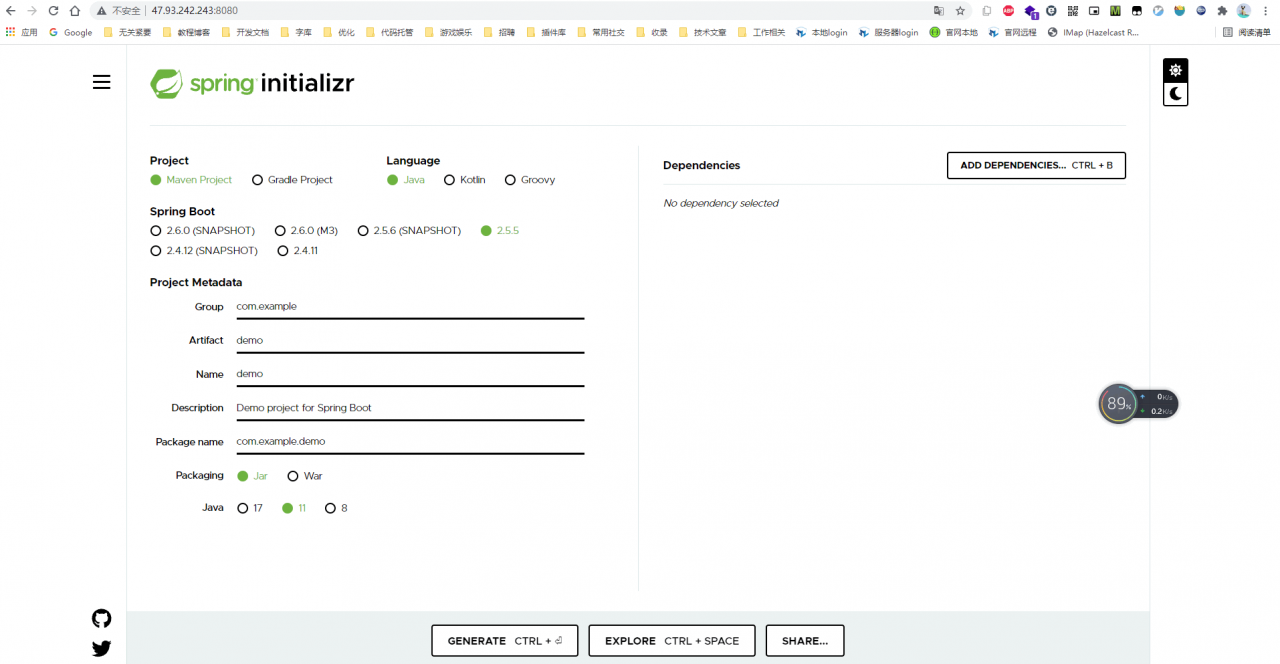This screenshot has width=1280, height=664.
Task: Select Spring Boot 2.6.0 (SNAPSHOT)
Action: pos(202,231)
